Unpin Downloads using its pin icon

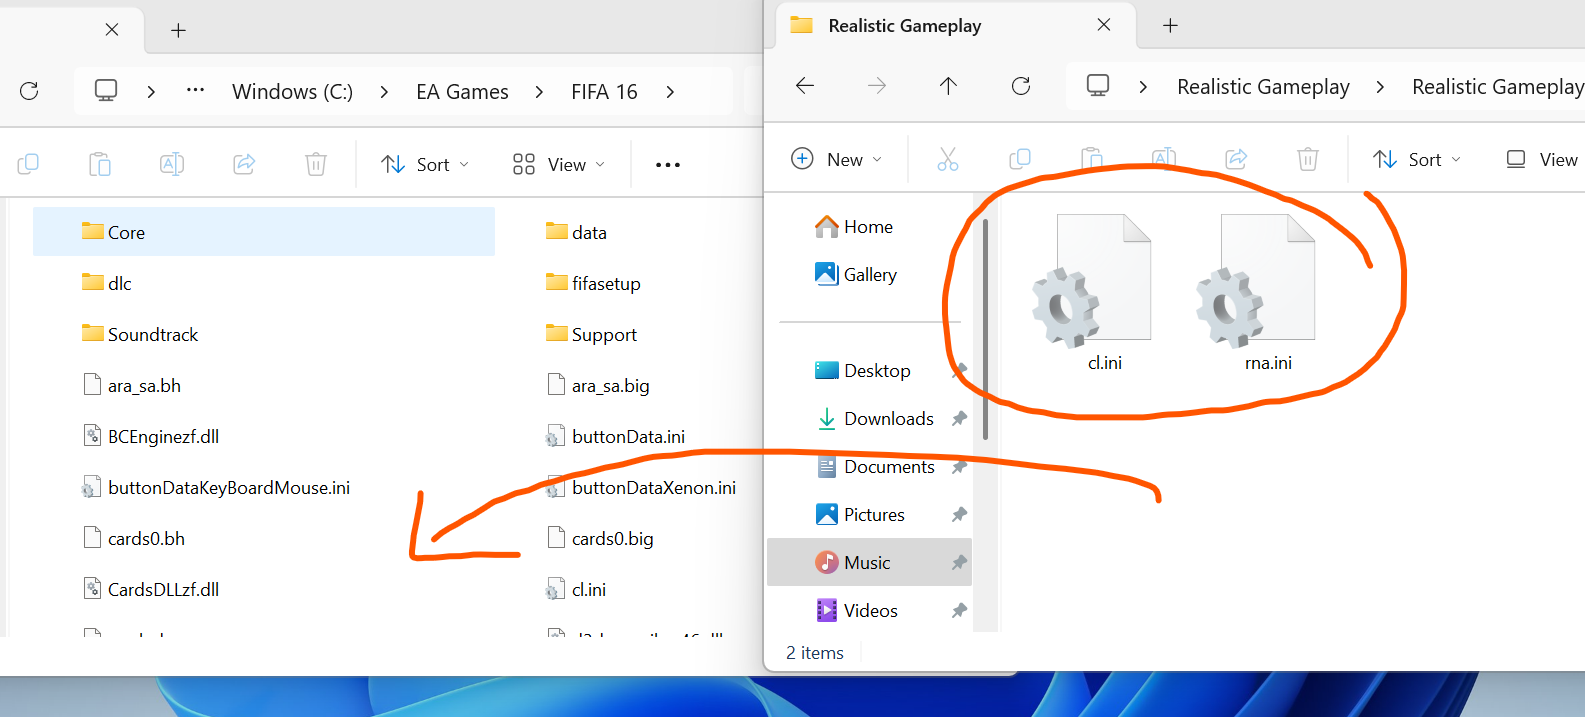pyautogui.click(x=959, y=419)
